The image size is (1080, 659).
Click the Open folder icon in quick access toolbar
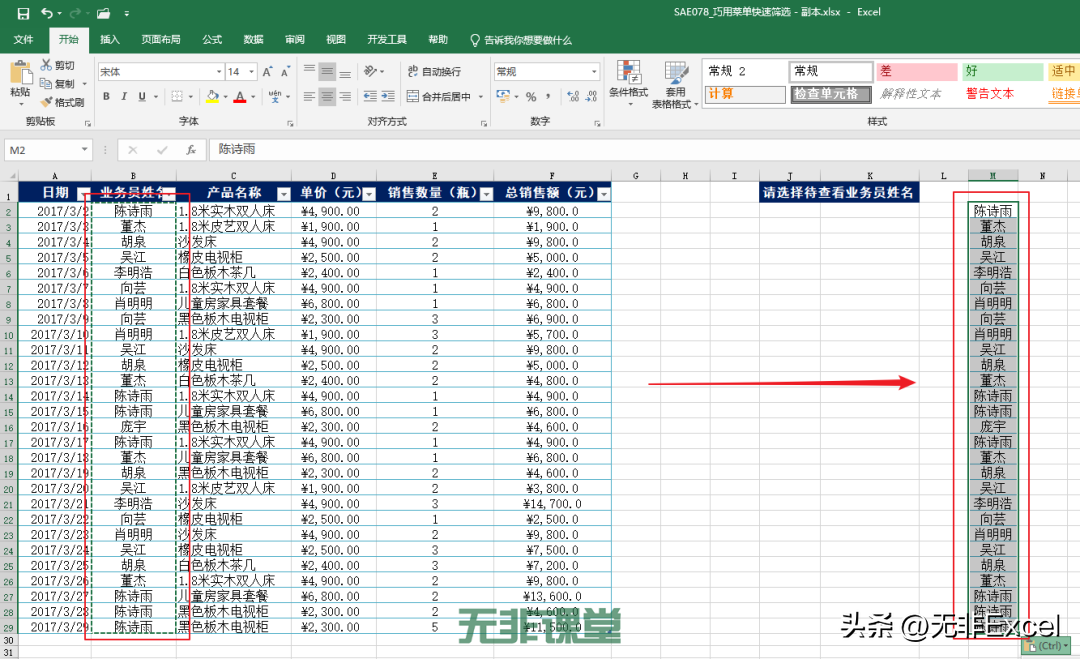coord(103,13)
